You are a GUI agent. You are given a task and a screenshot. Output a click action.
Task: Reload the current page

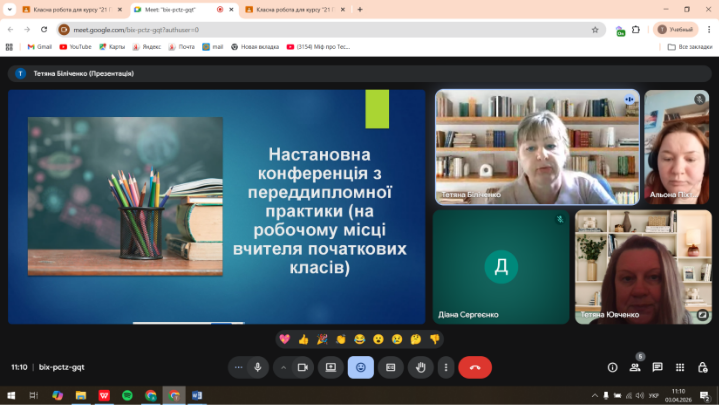44,29
